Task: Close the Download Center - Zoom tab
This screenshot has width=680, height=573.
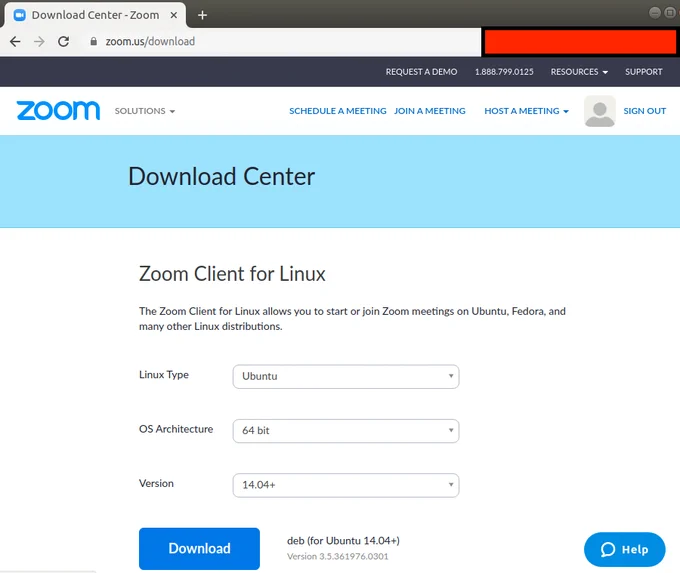Action: click(x=173, y=15)
